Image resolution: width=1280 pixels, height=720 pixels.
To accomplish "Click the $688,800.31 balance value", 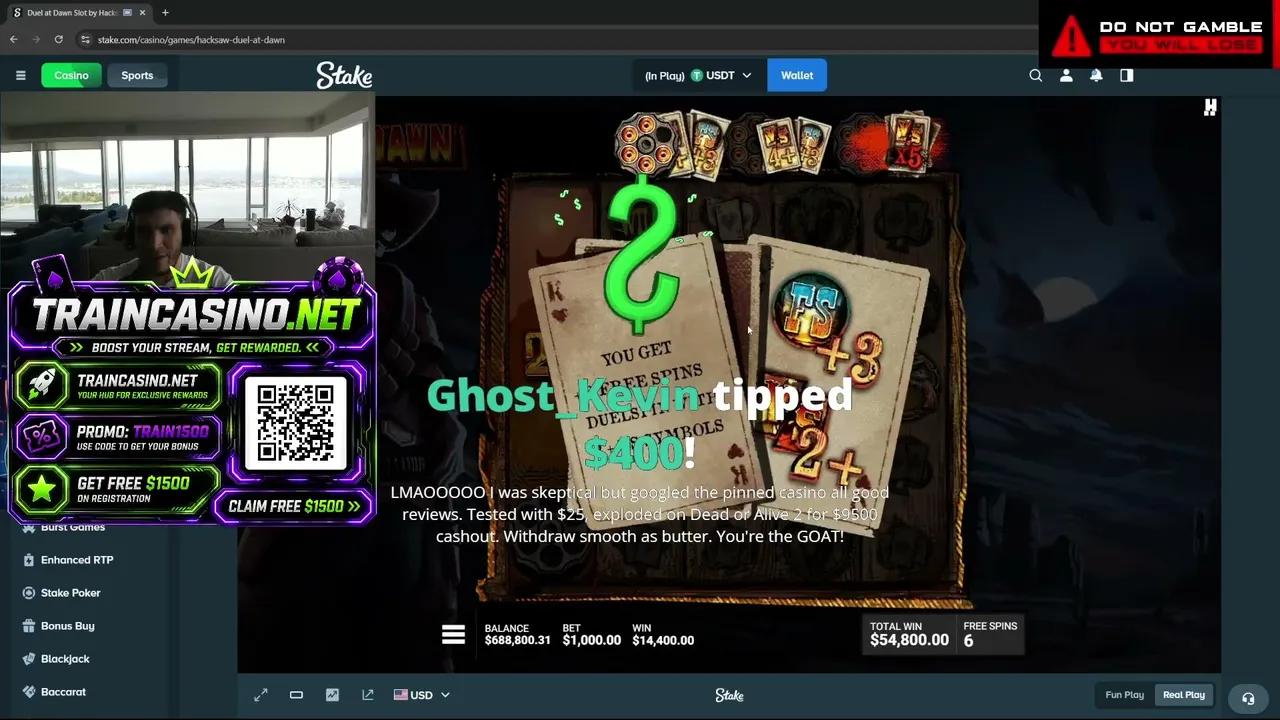I will (x=517, y=640).
